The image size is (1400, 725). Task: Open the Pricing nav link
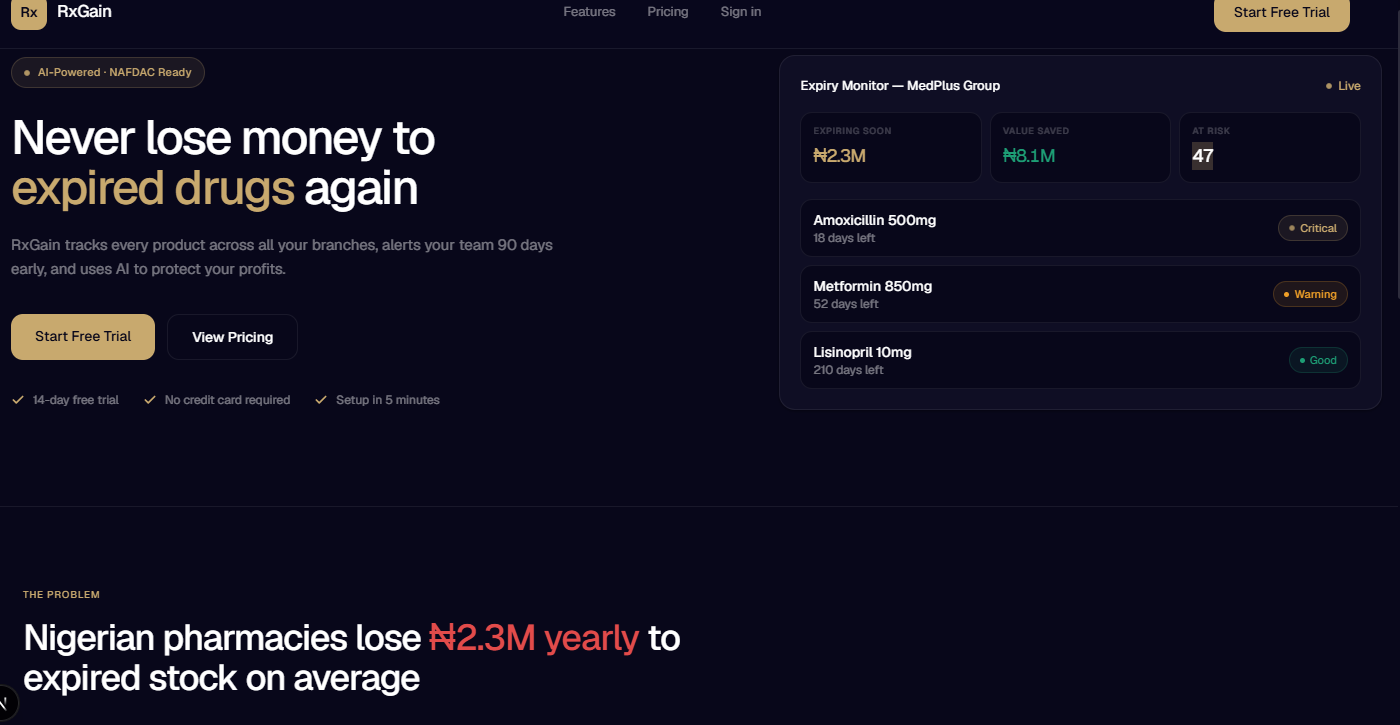click(668, 12)
